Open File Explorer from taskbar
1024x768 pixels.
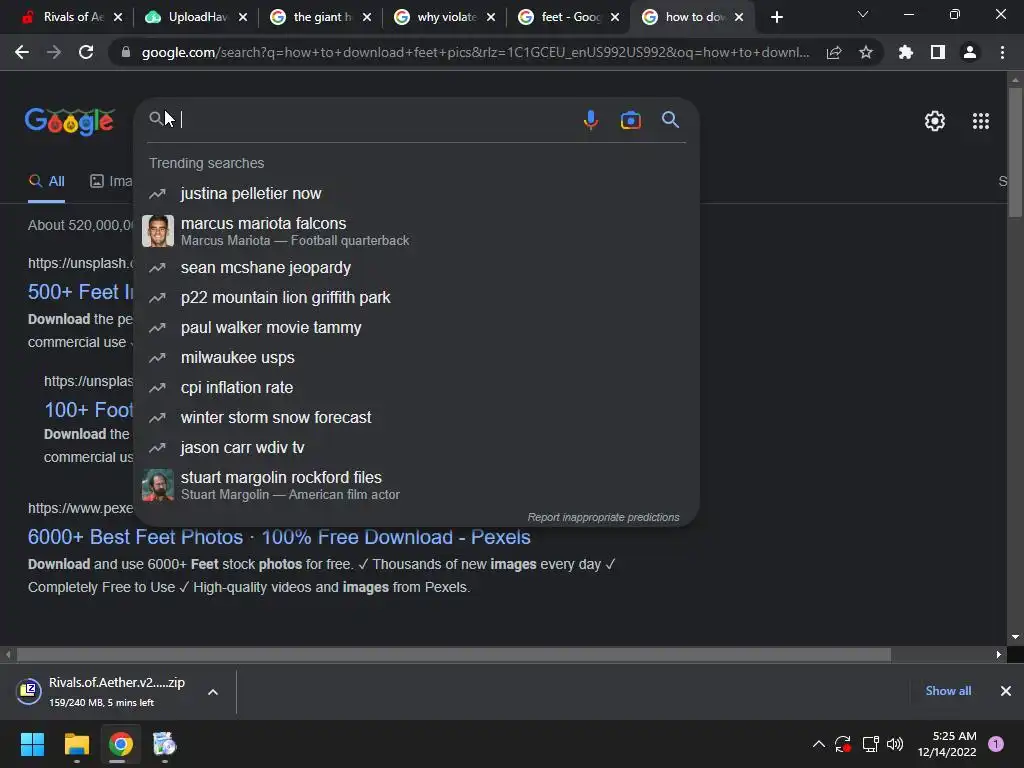(76, 744)
